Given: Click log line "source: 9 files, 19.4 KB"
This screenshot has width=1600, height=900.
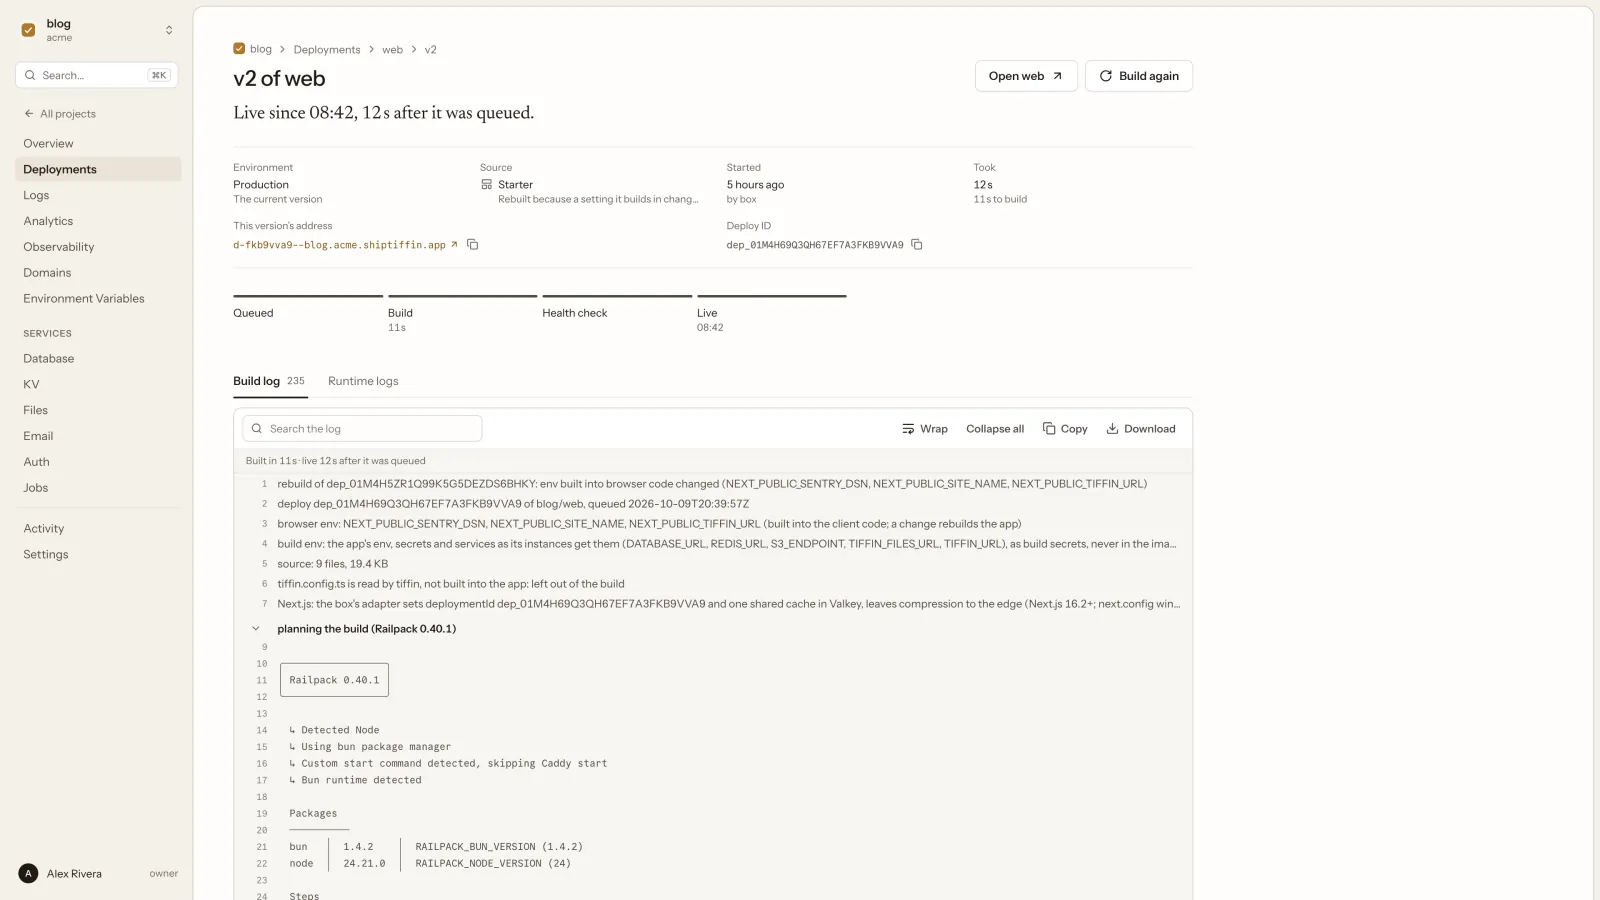Looking at the screenshot, I should coord(332,564).
